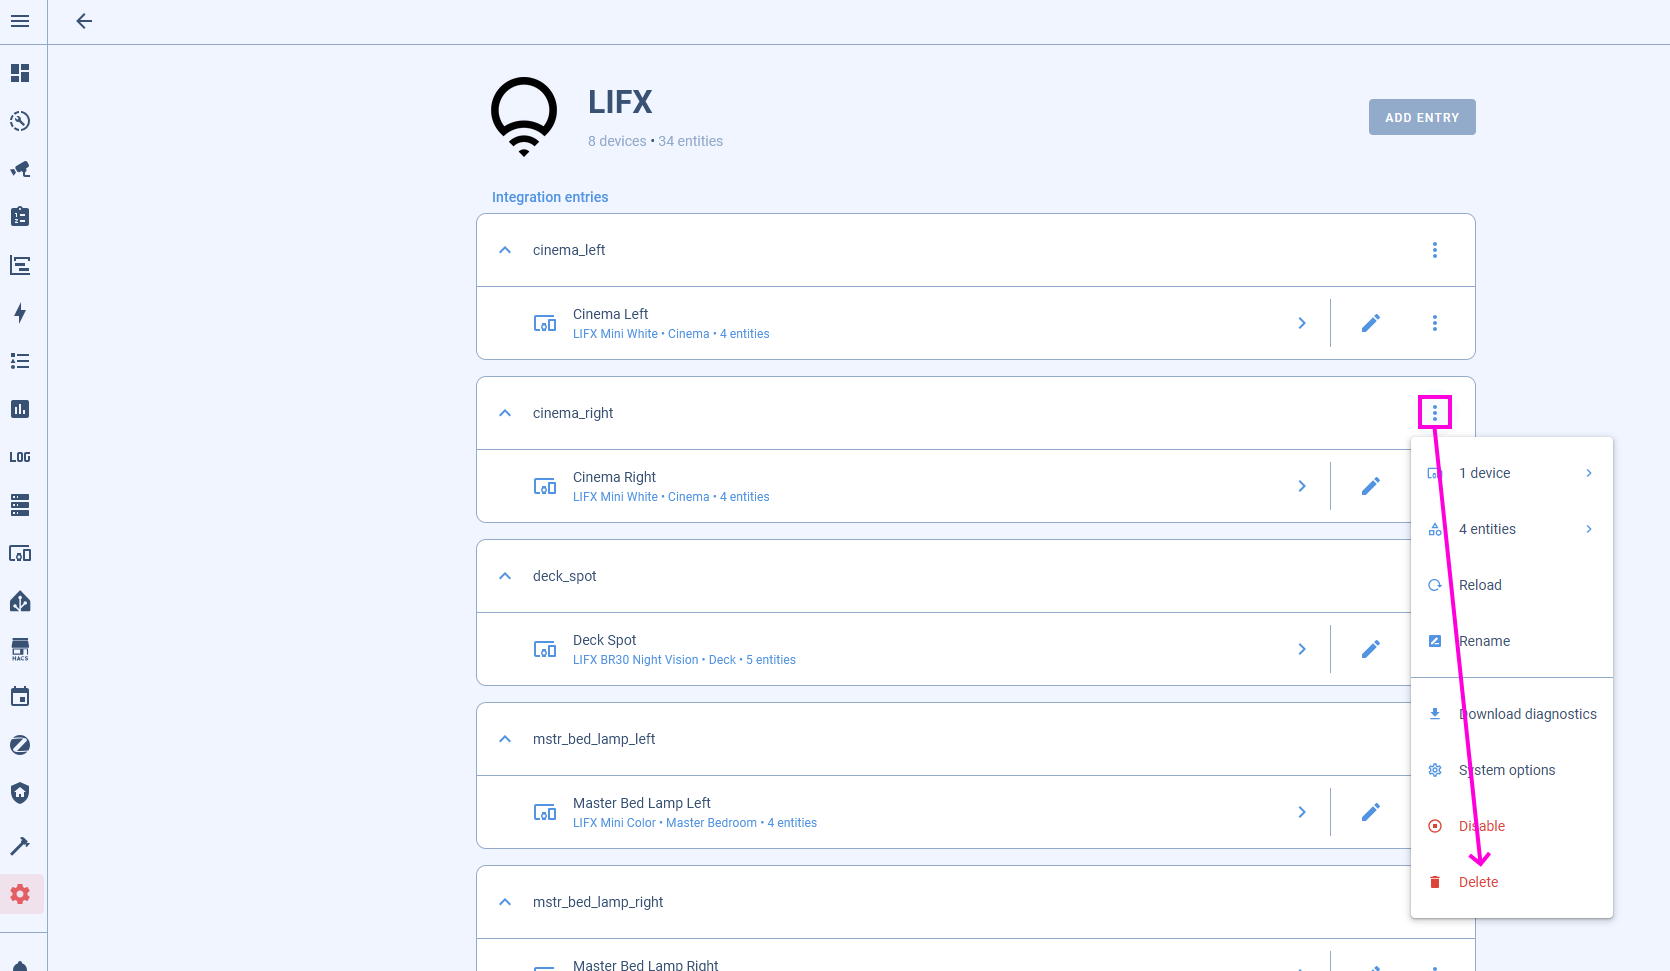Collapse the mstr_bed_lamp_left entry

[x=505, y=739]
